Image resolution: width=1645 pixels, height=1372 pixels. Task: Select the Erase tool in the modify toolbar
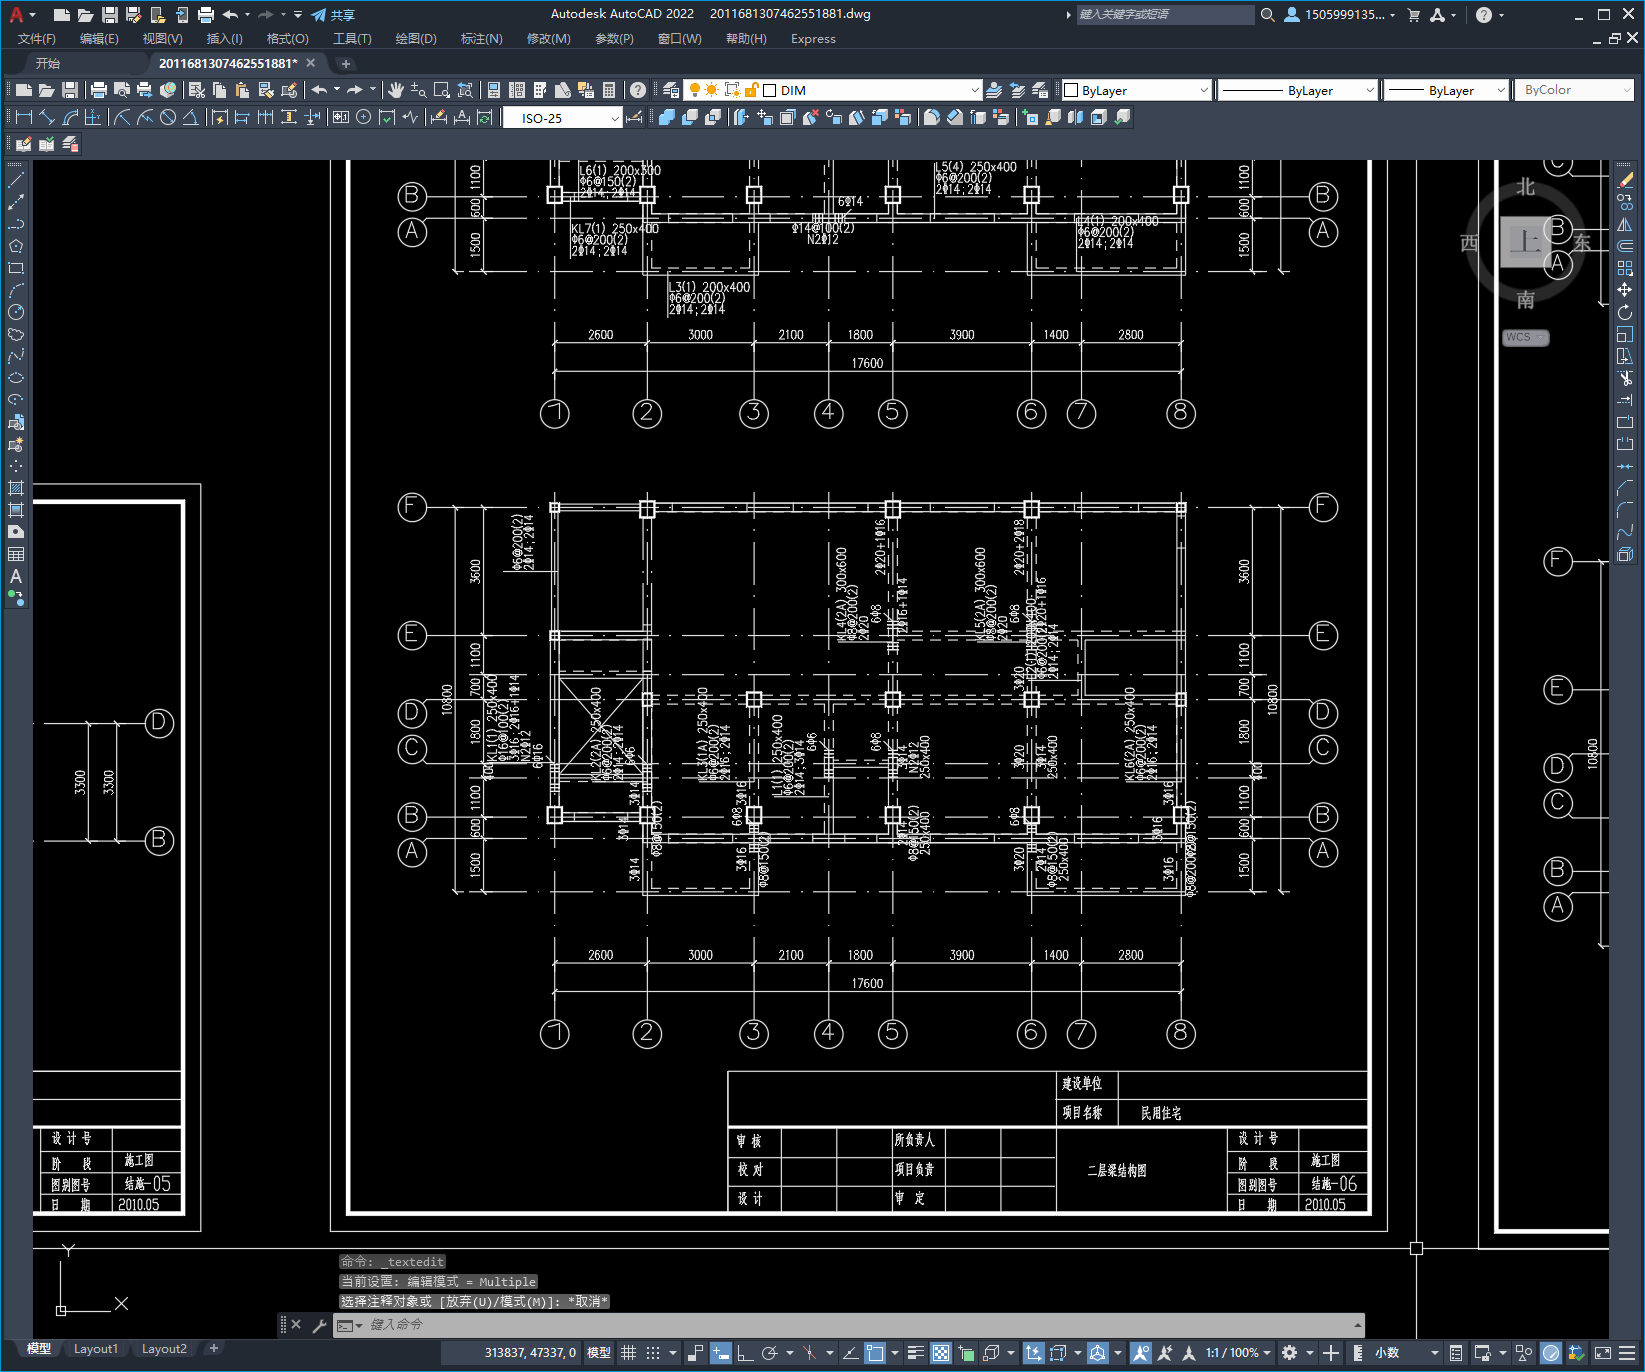[1625, 180]
